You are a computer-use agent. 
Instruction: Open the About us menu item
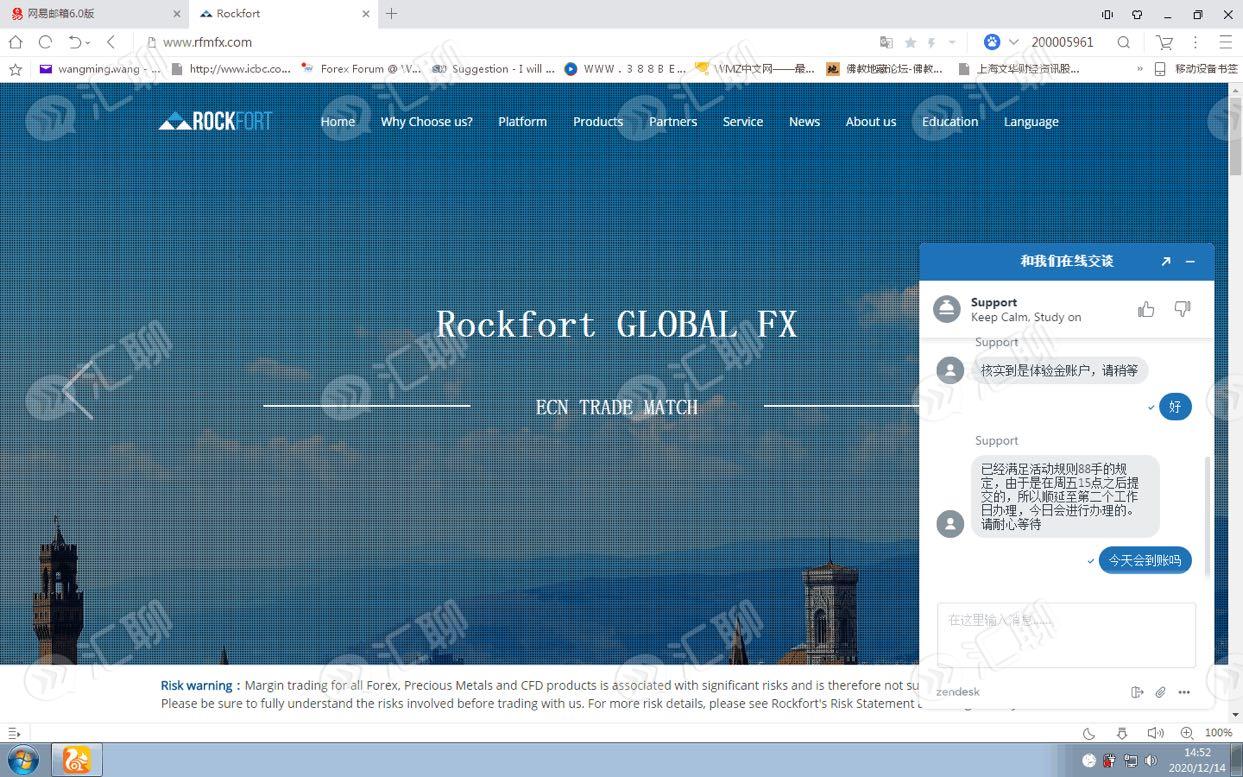tap(871, 122)
